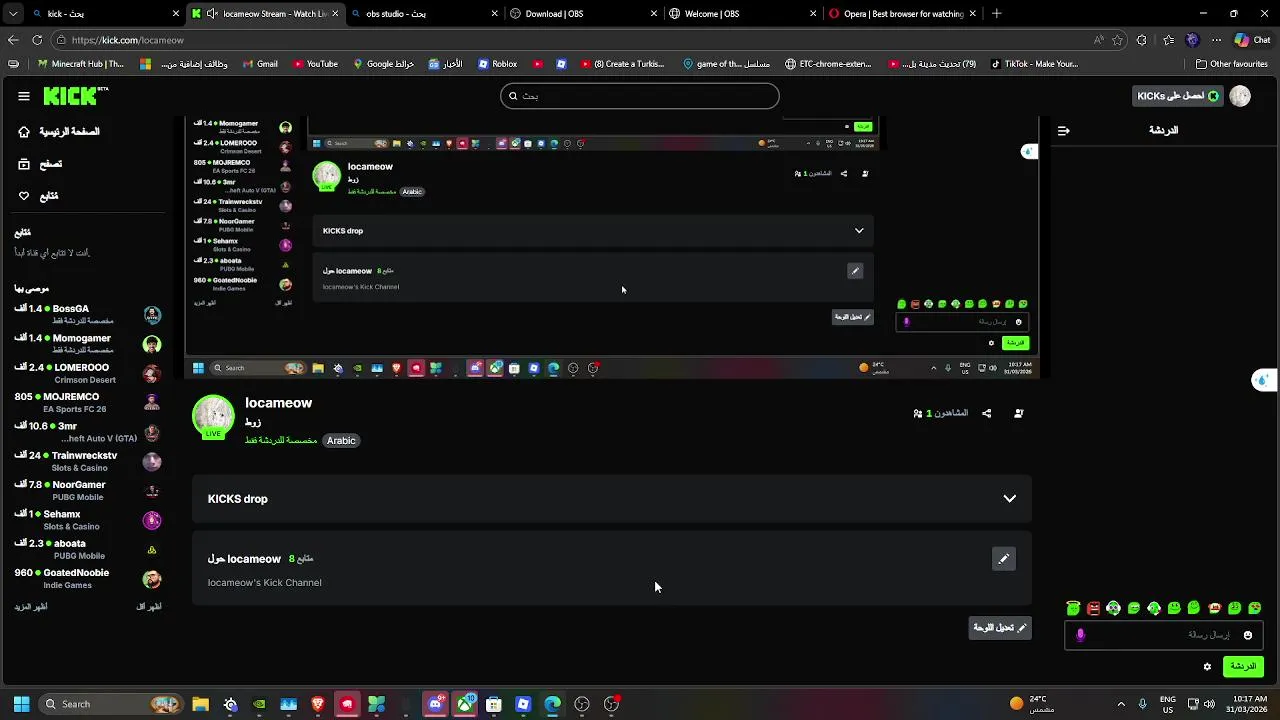Open Discord from taskbar

click(435, 704)
